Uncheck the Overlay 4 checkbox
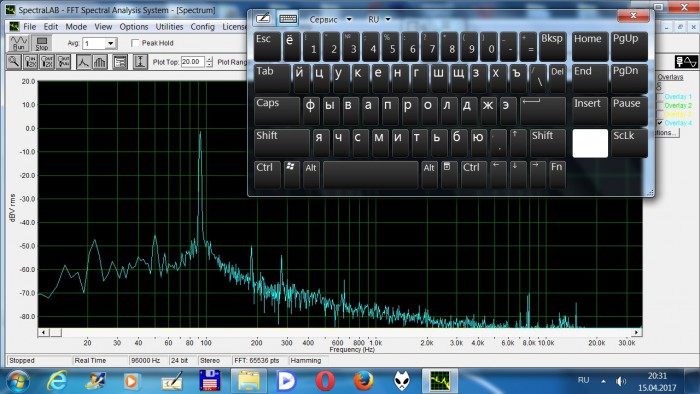 click(660, 123)
